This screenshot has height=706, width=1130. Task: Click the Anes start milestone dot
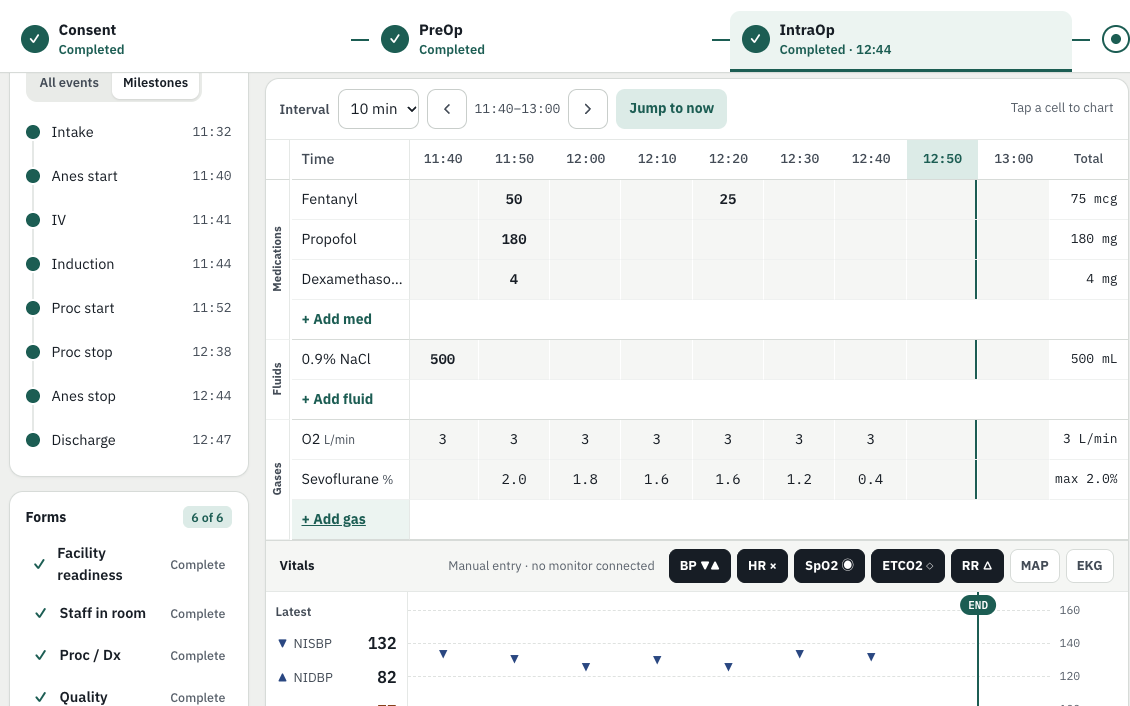[x=32, y=176]
